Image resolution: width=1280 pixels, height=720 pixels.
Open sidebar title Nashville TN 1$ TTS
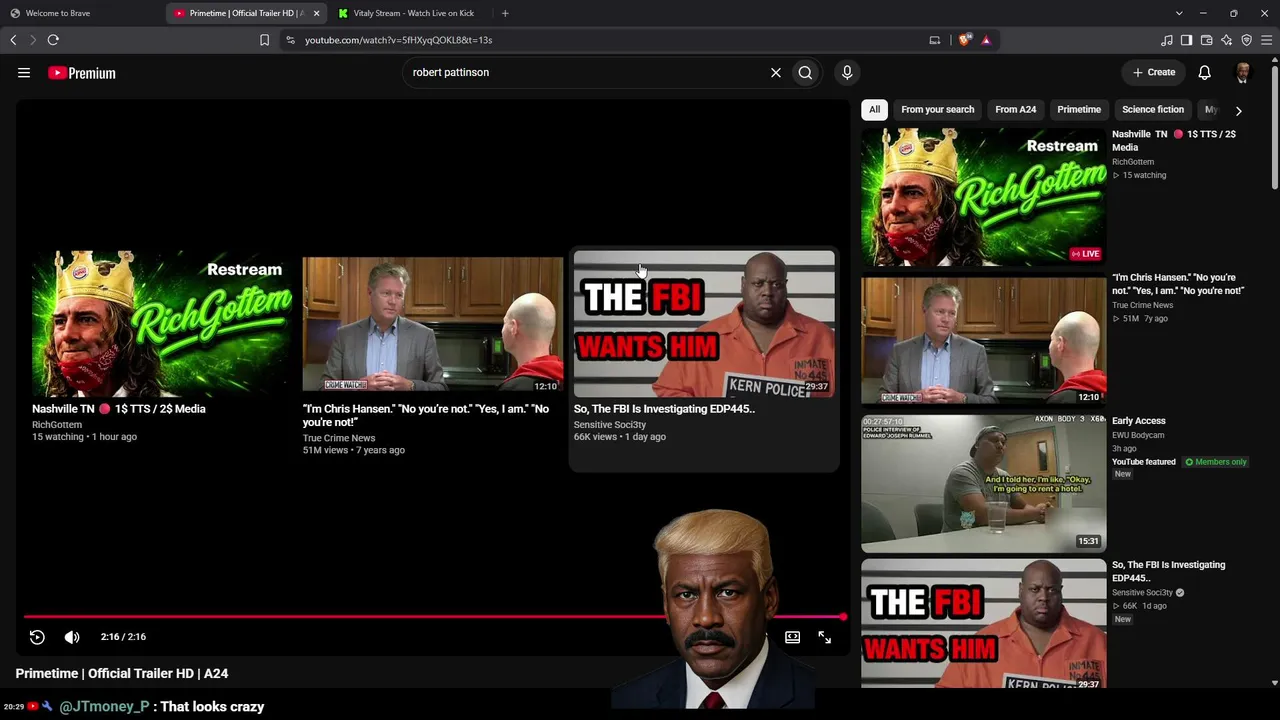pyautogui.click(x=1174, y=141)
